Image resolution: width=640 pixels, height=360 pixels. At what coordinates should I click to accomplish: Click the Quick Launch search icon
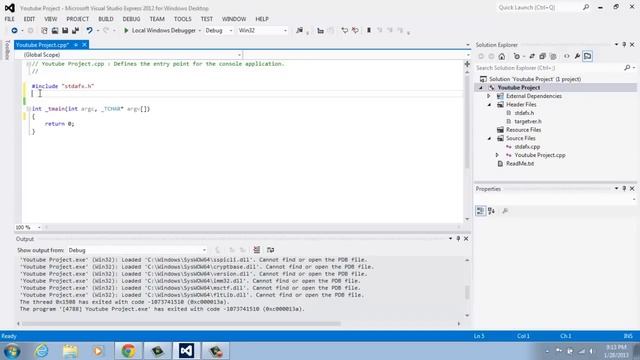(x=586, y=7)
